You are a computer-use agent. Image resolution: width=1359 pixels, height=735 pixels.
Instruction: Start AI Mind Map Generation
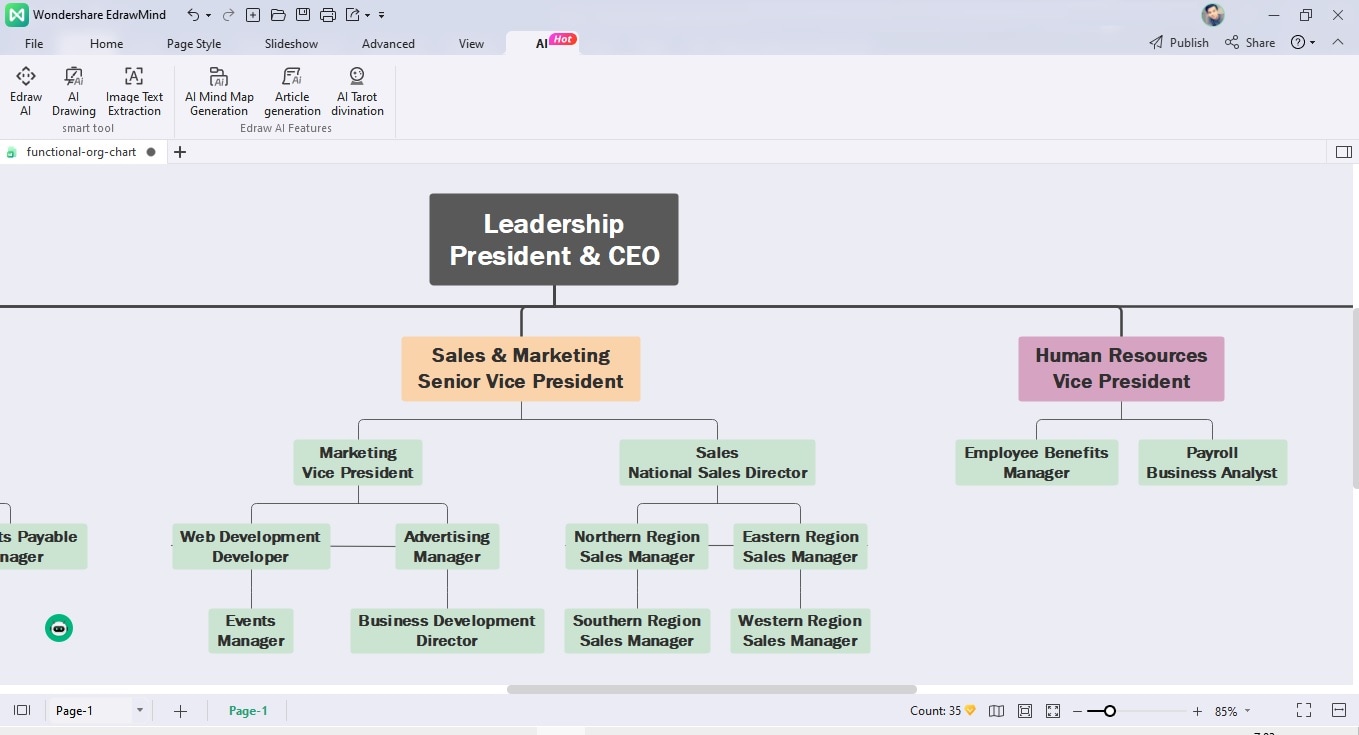[219, 90]
